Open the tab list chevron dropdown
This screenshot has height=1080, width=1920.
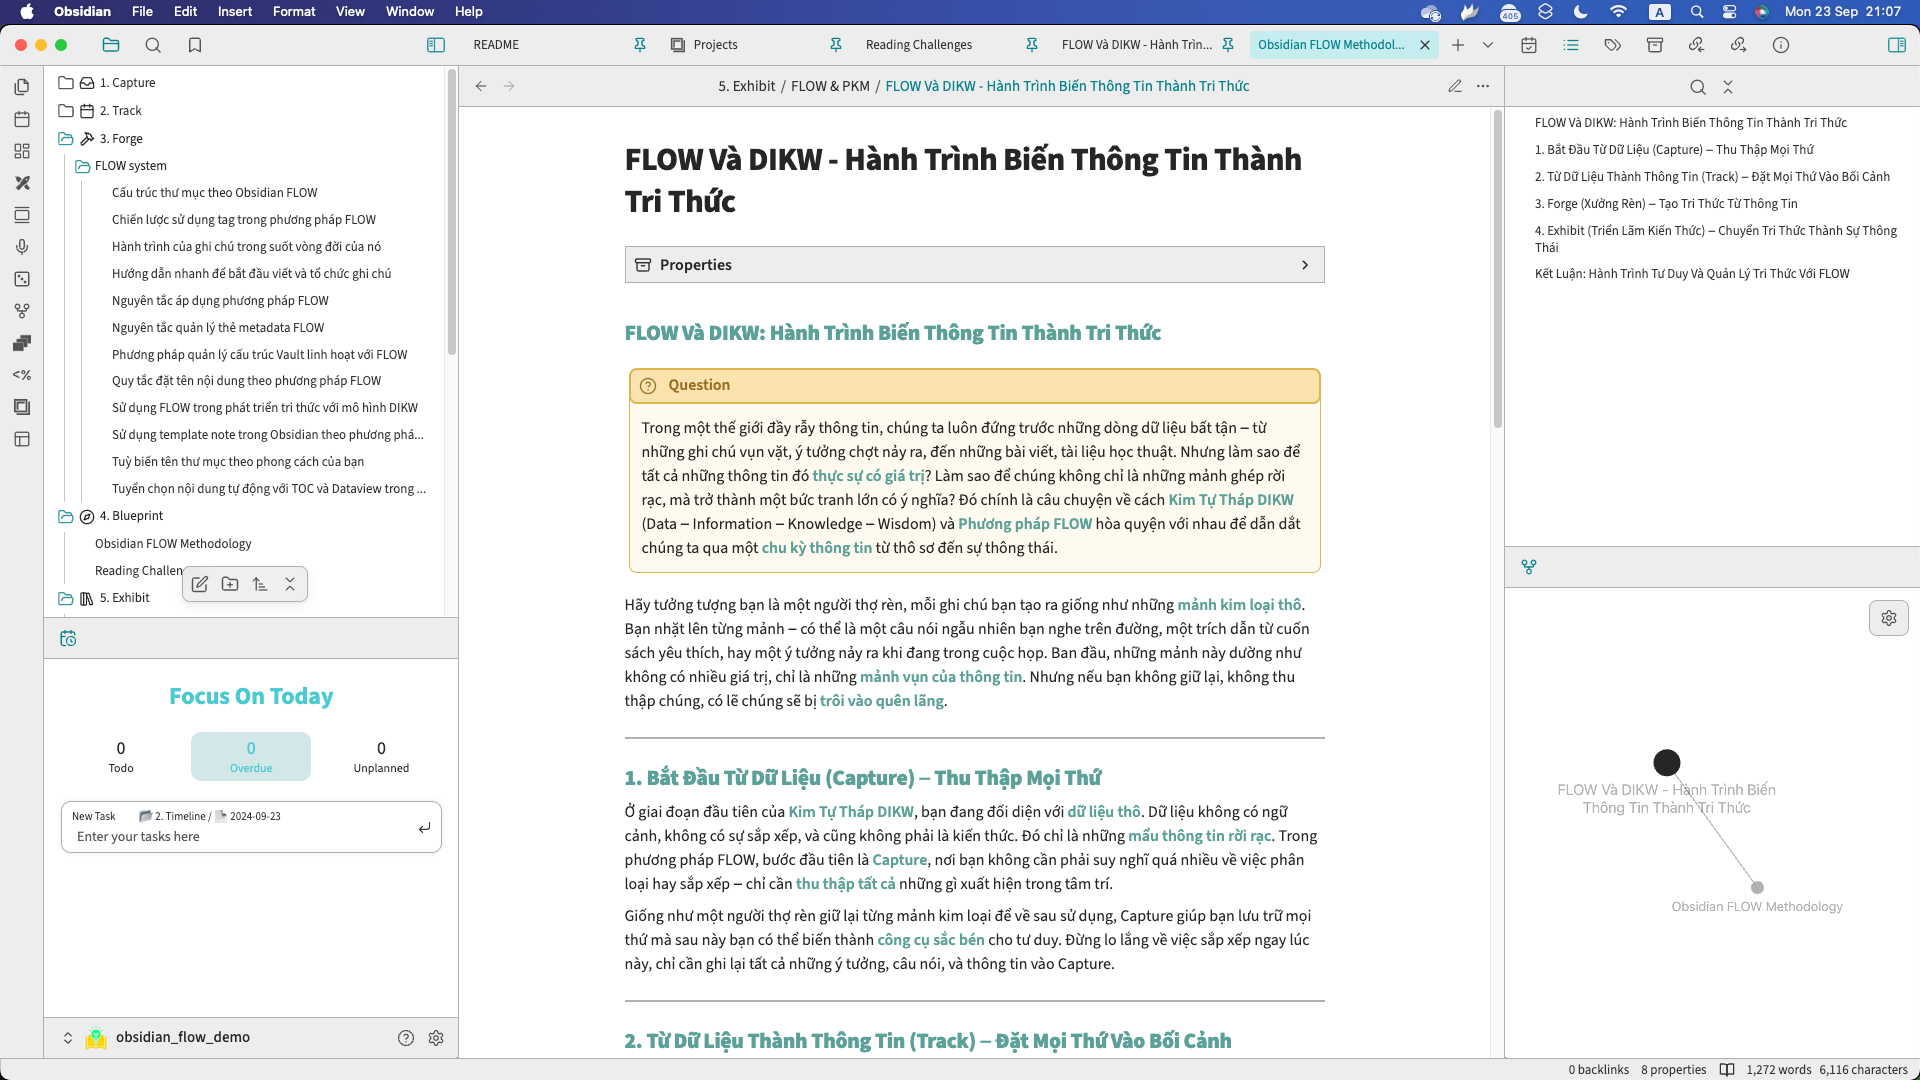click(x=1489, y=45)
